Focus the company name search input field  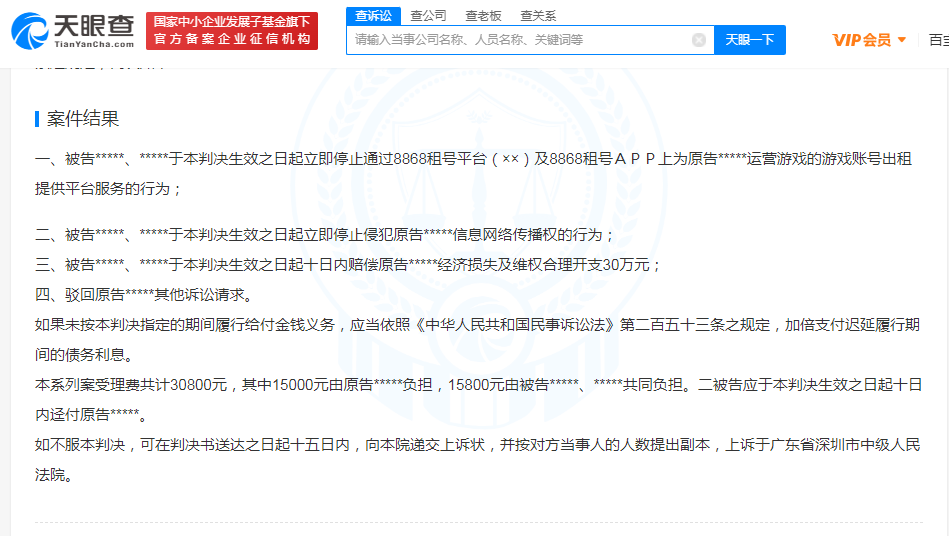pos(520,40)
